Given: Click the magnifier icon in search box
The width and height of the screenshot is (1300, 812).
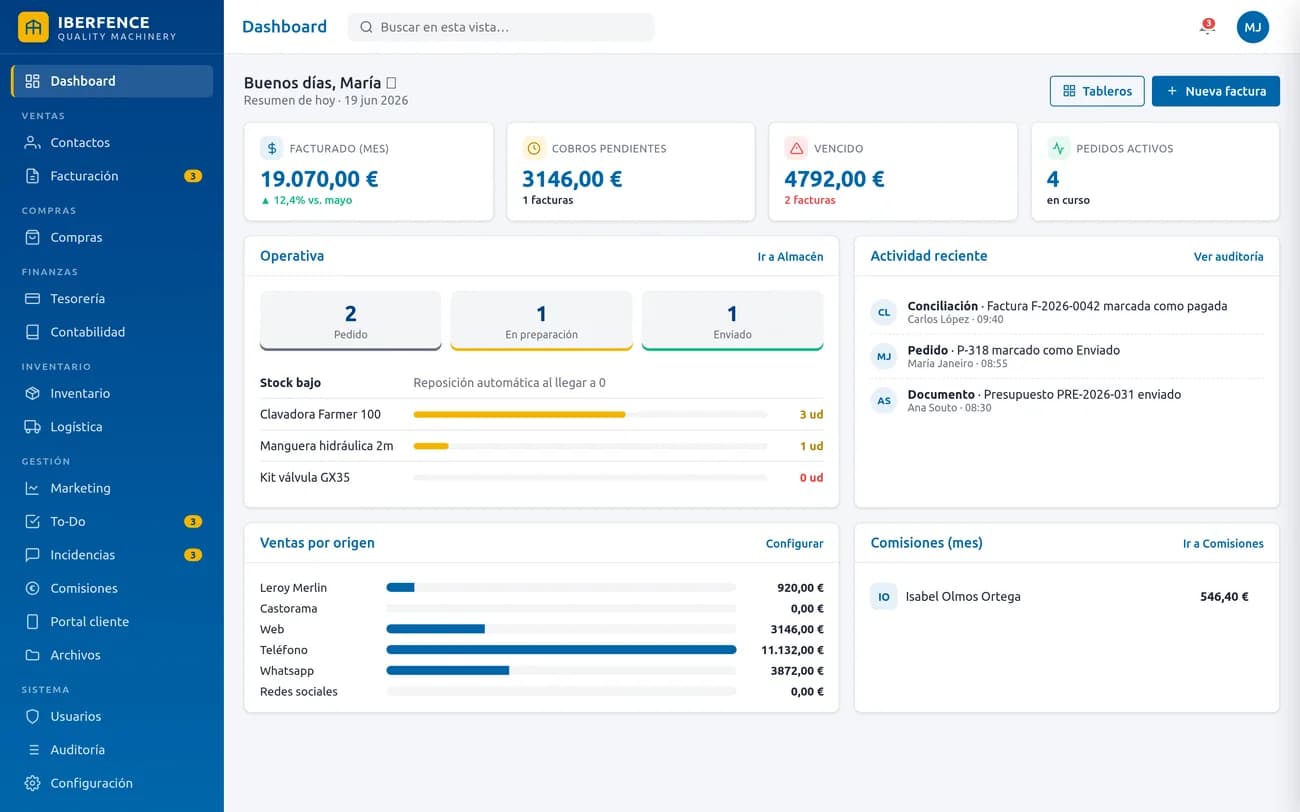Looking at the screenshot, I should tap(366, 27).
